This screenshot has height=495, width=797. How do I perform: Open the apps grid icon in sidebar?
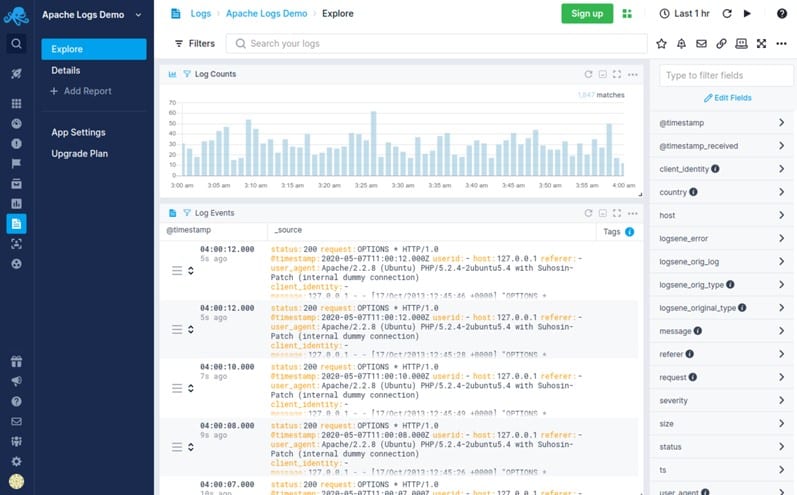(16, 104)
